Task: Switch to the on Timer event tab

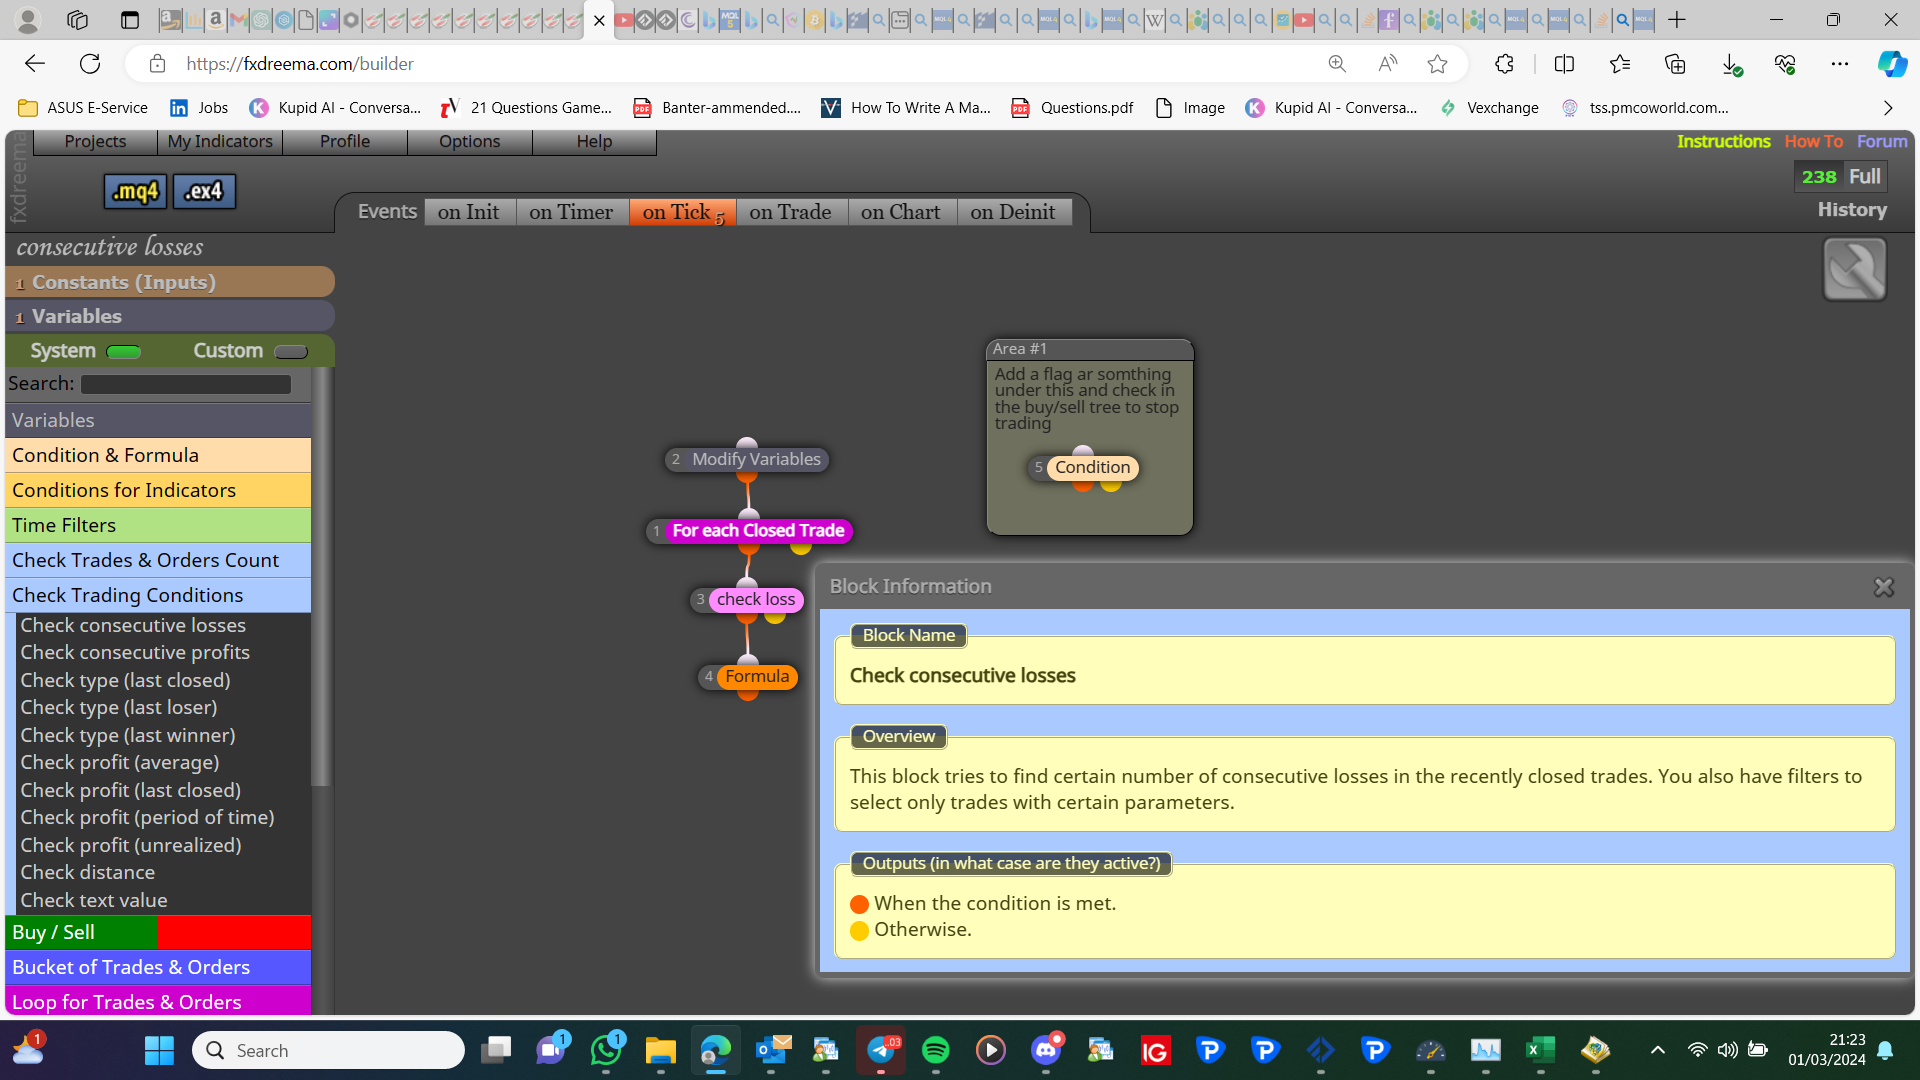Action: tap(571, 212)
